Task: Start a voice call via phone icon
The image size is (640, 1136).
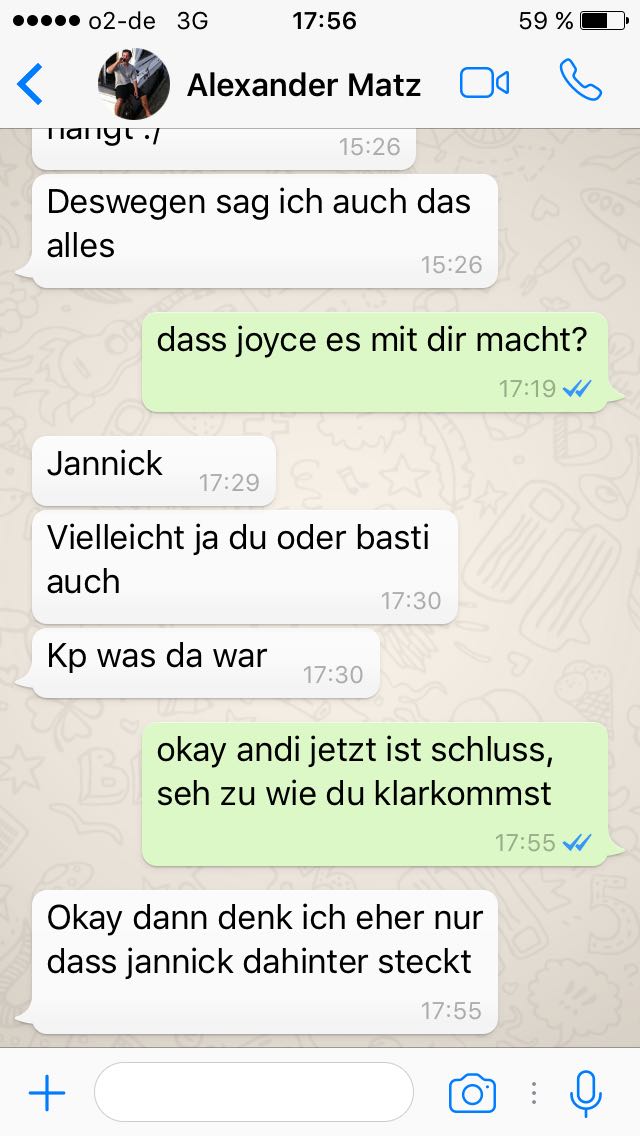Action: (x=581, y=80)
